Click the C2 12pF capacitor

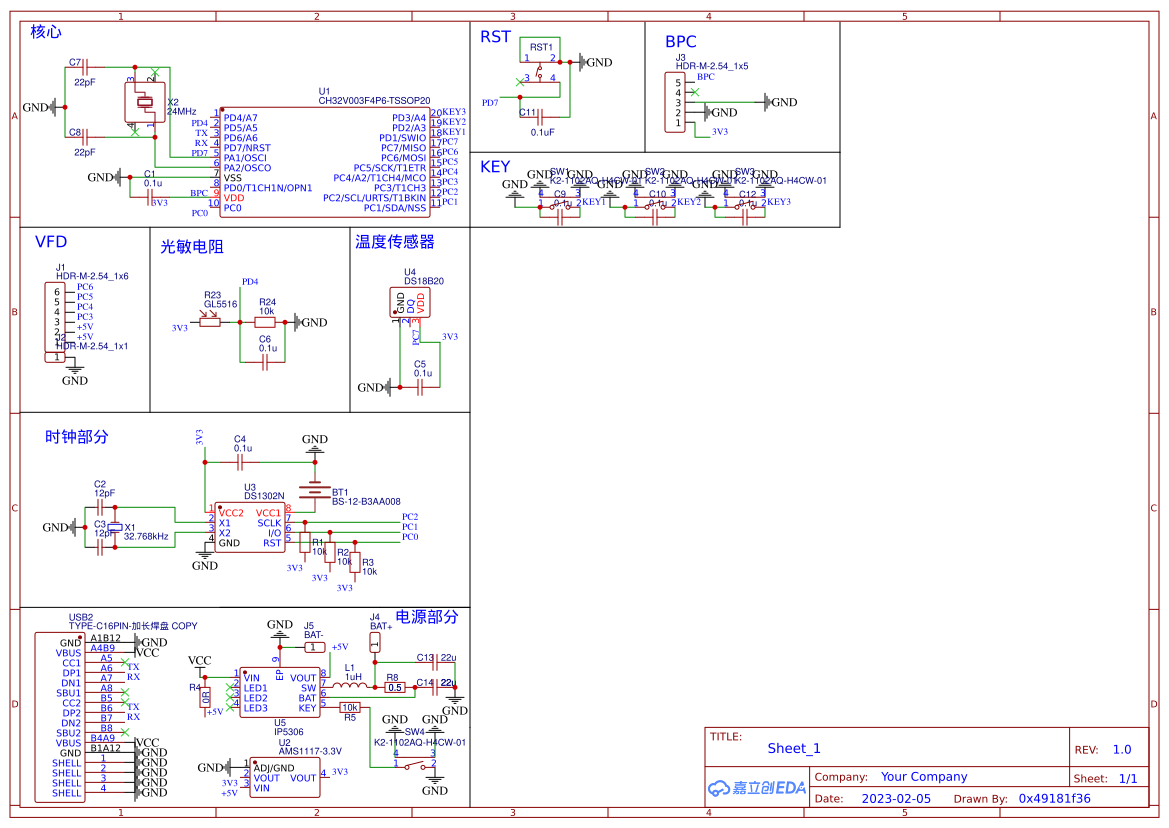(x=101, y=508)
